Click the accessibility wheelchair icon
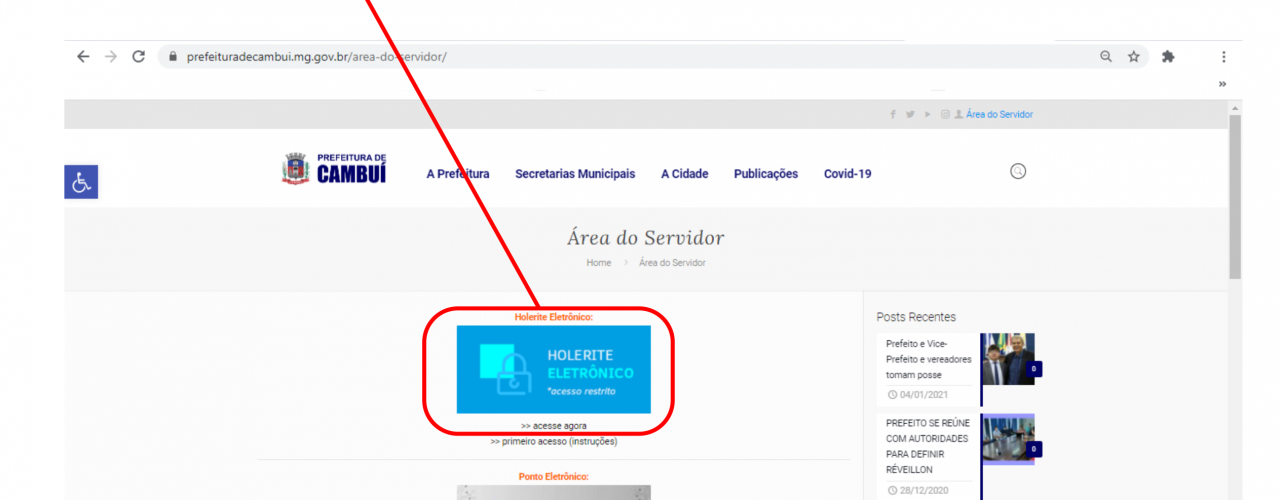 point(81,182)
